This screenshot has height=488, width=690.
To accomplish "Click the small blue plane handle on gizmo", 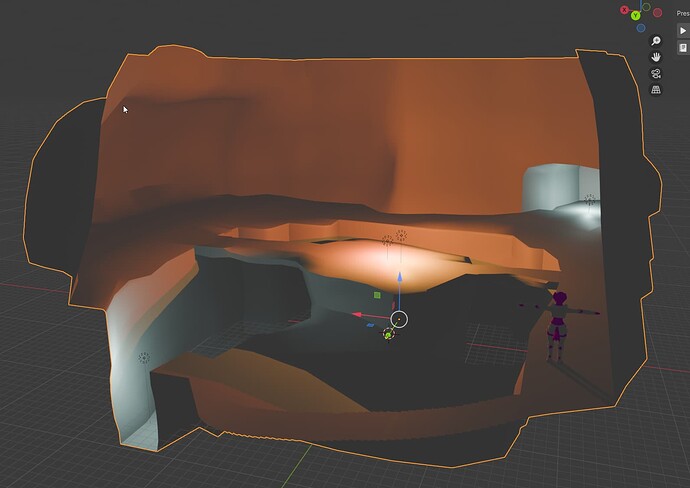I will pos(370,325).
